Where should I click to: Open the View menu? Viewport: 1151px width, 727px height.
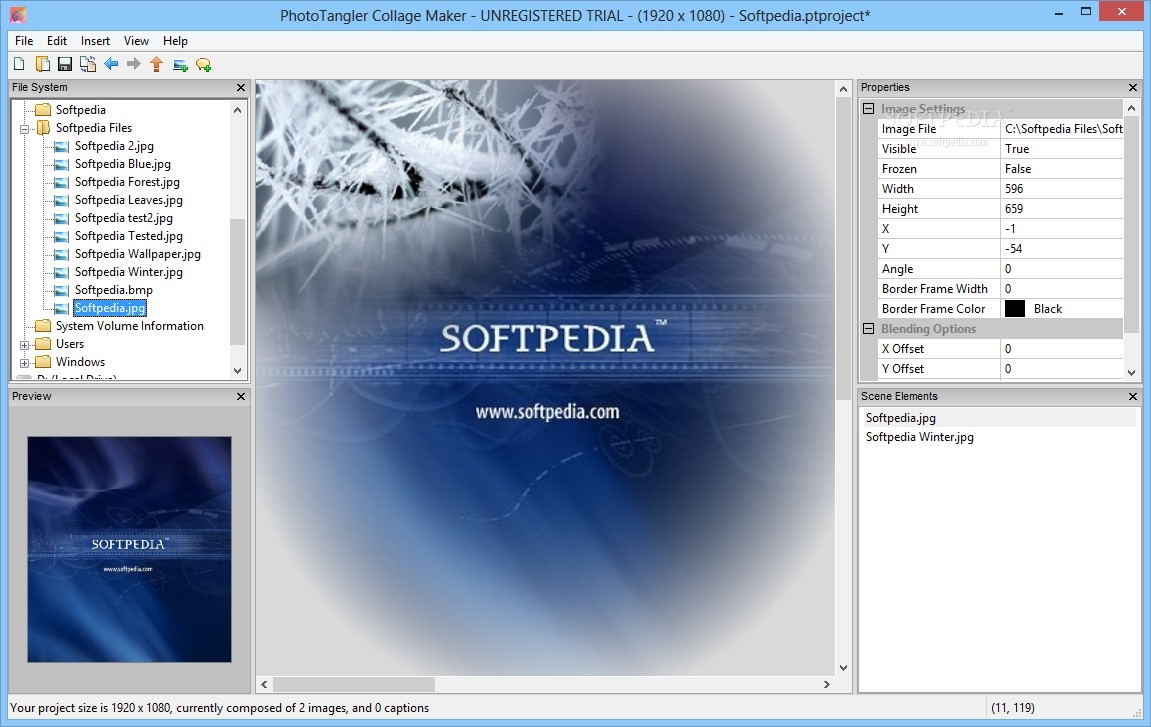[x=136, y=41]
